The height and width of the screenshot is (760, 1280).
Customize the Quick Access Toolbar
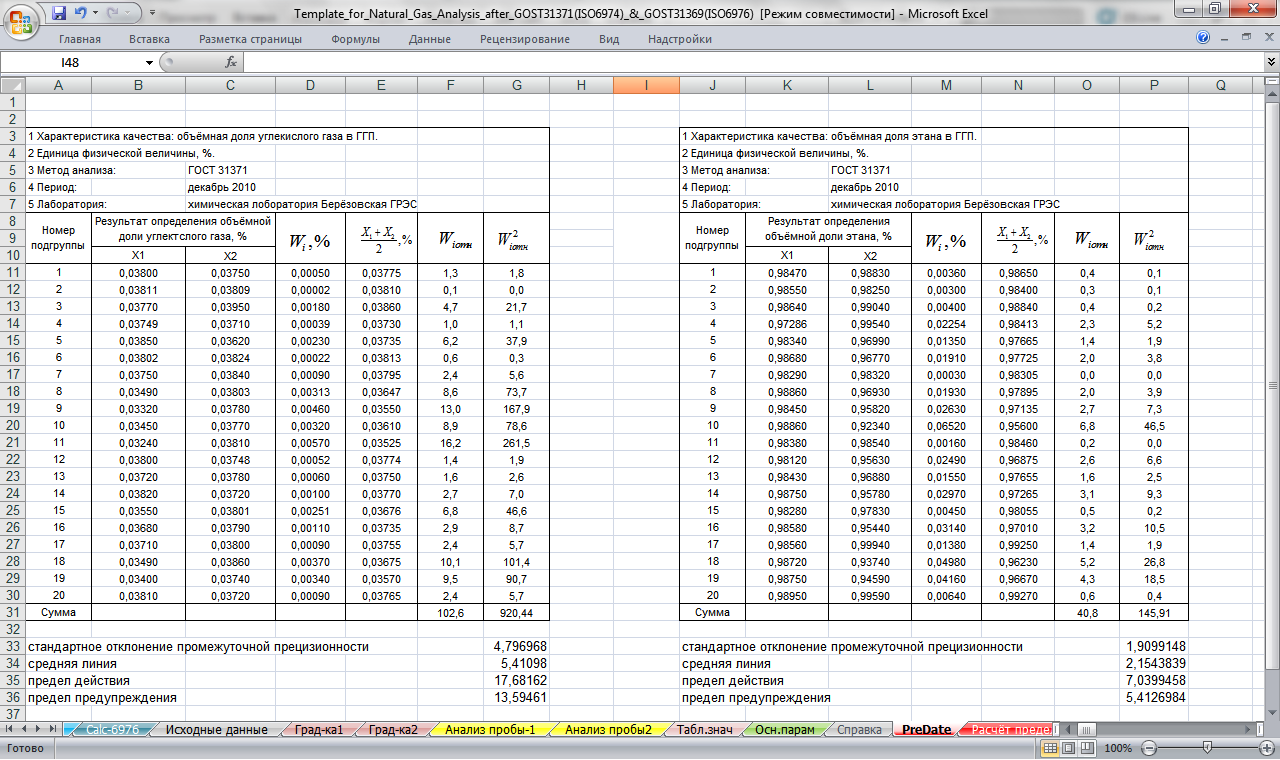[x=151, y=13]
